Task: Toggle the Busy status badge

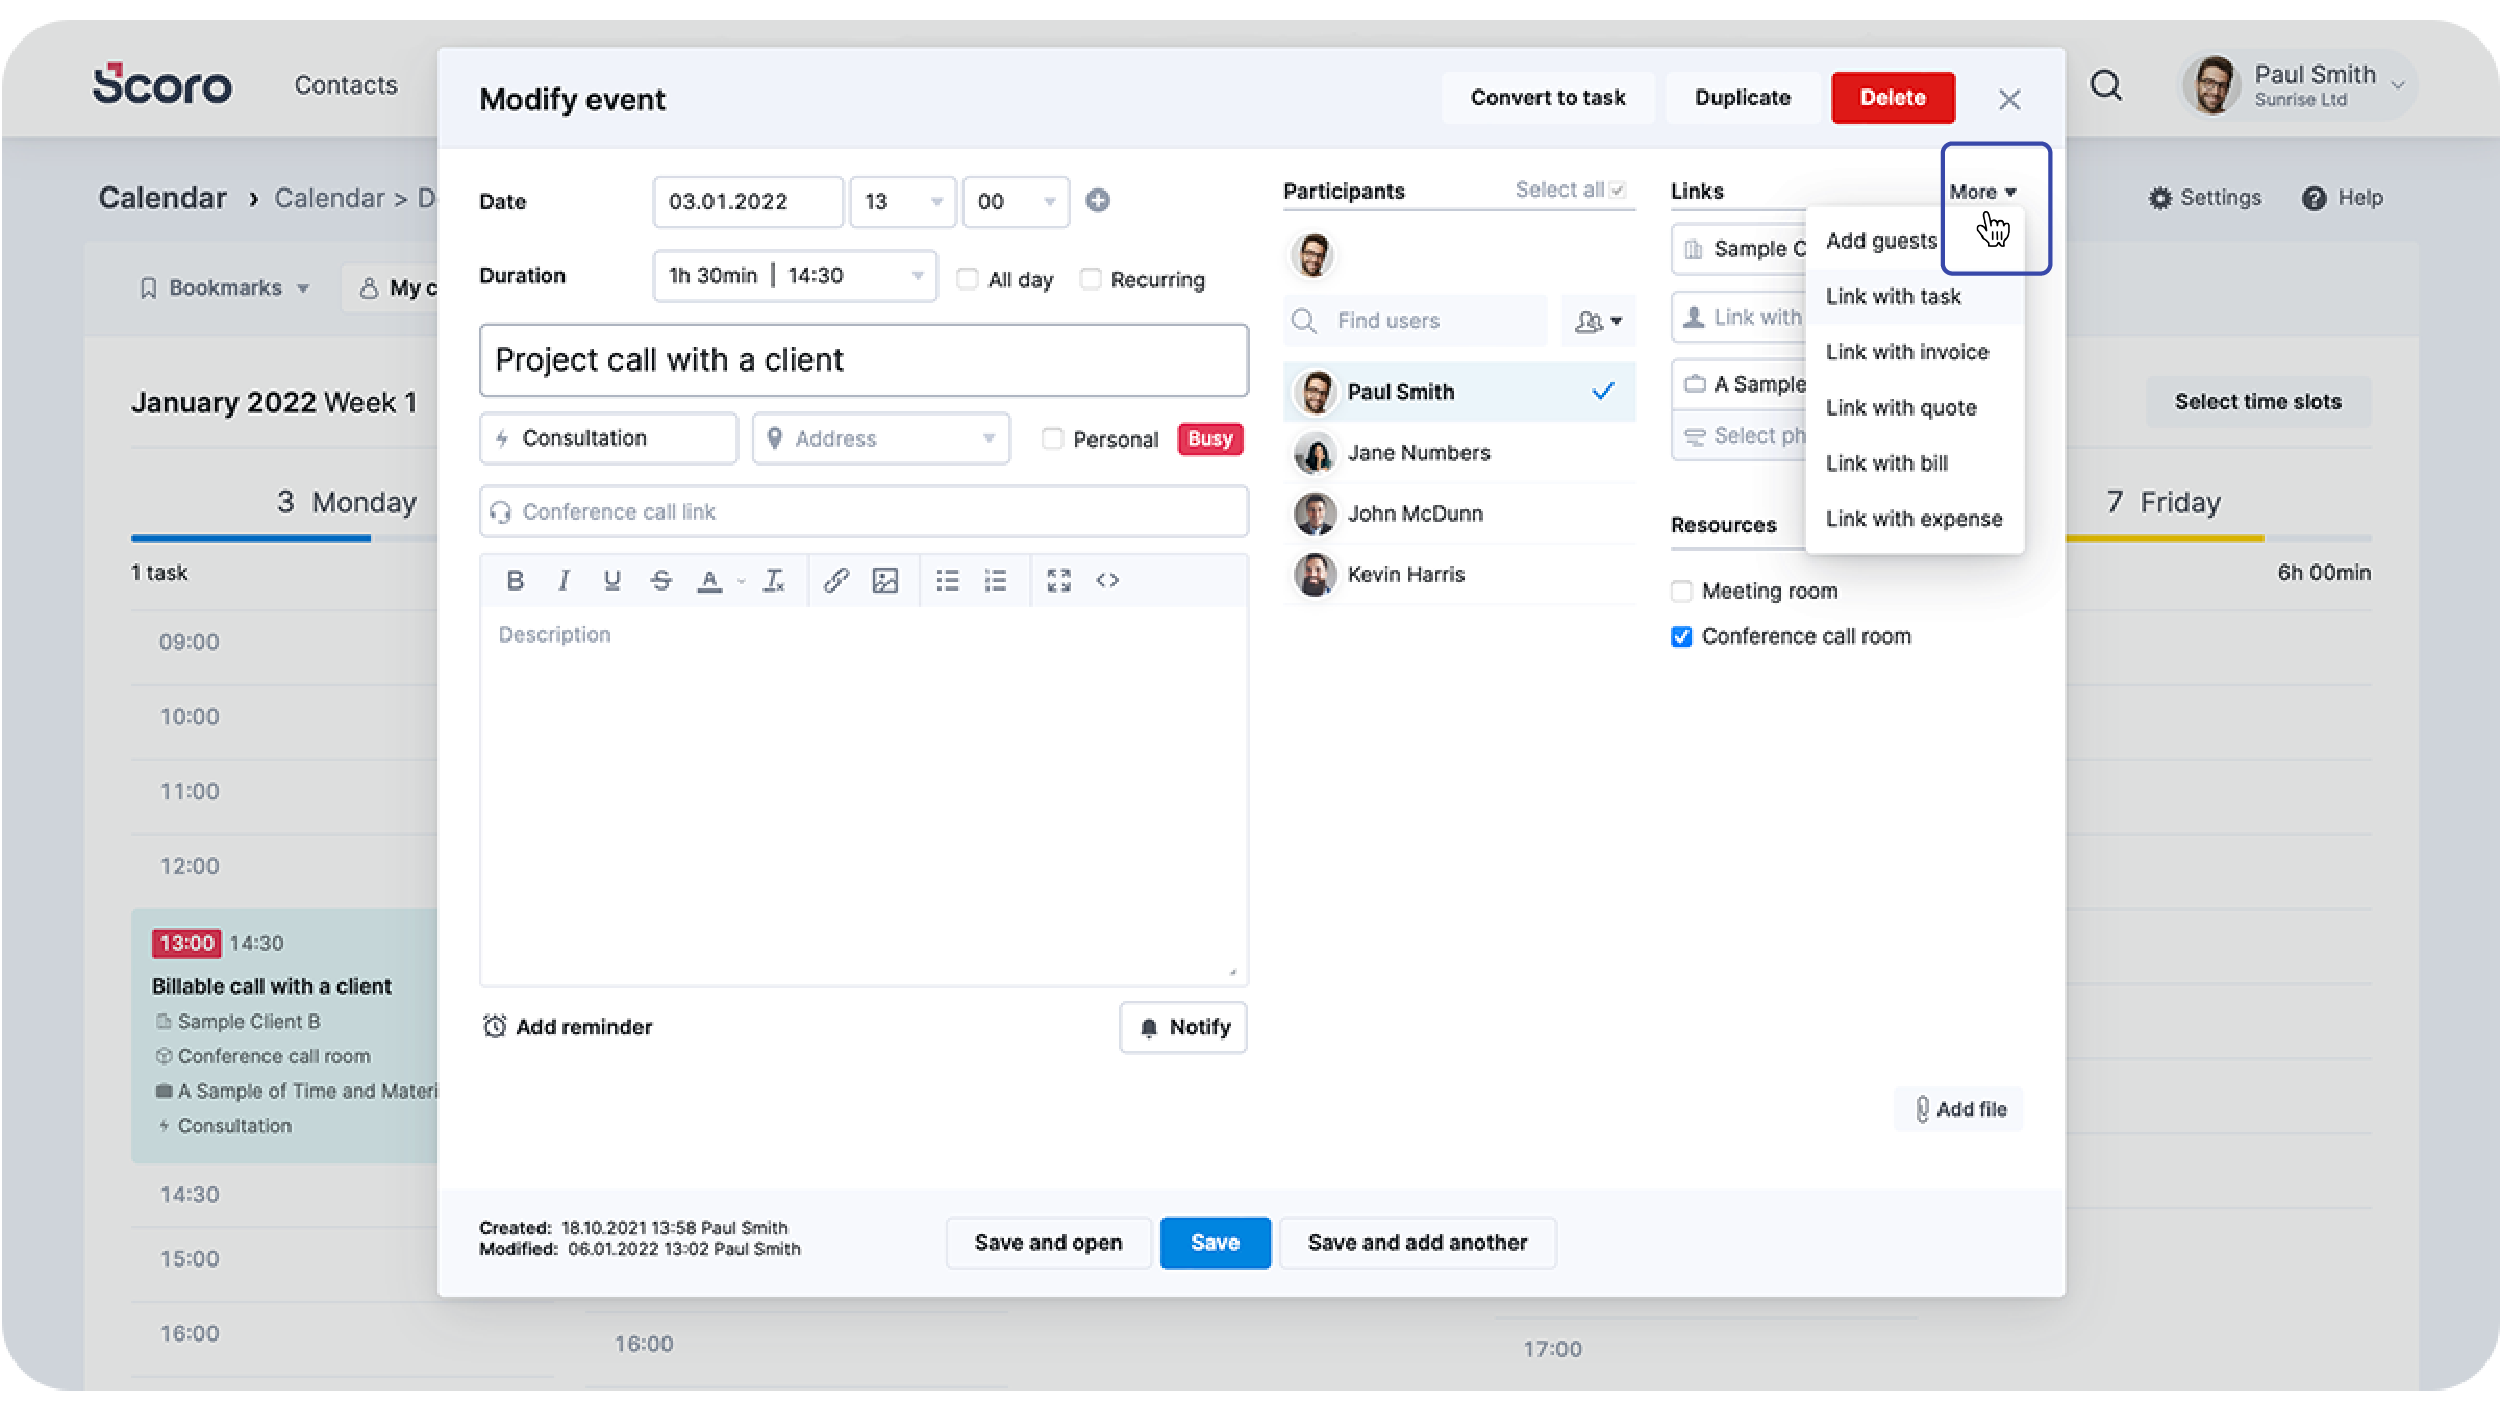Action: [x=1210, y=439]
